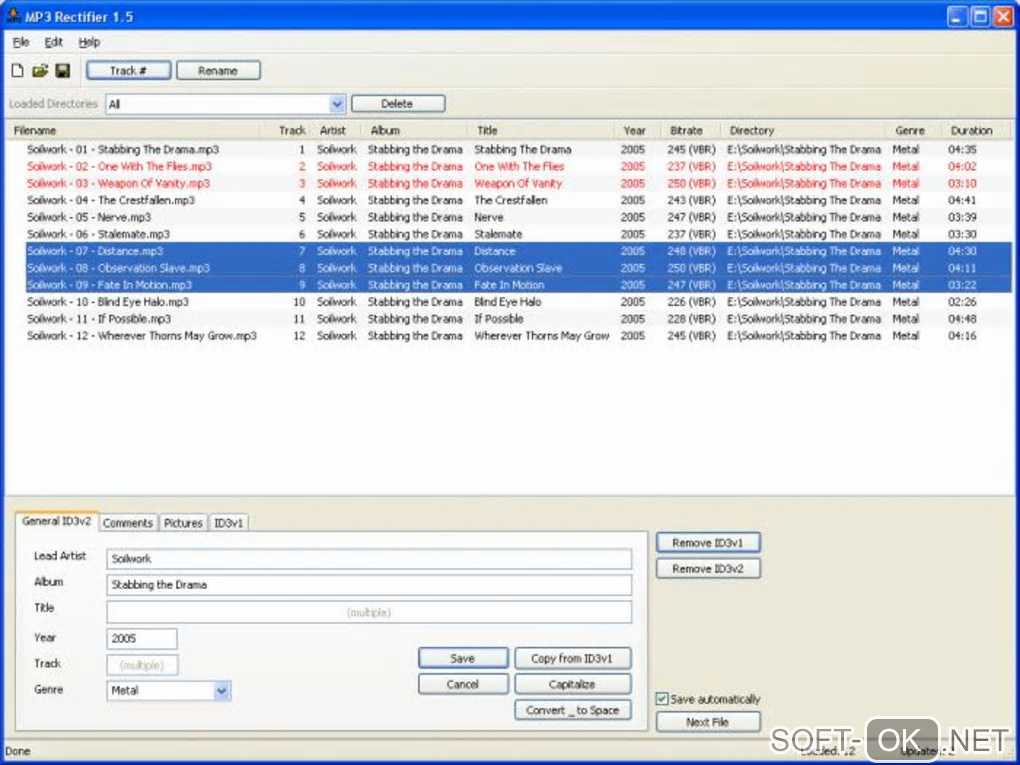
Task: Click the Track # button
Action: tap(128, 70)
